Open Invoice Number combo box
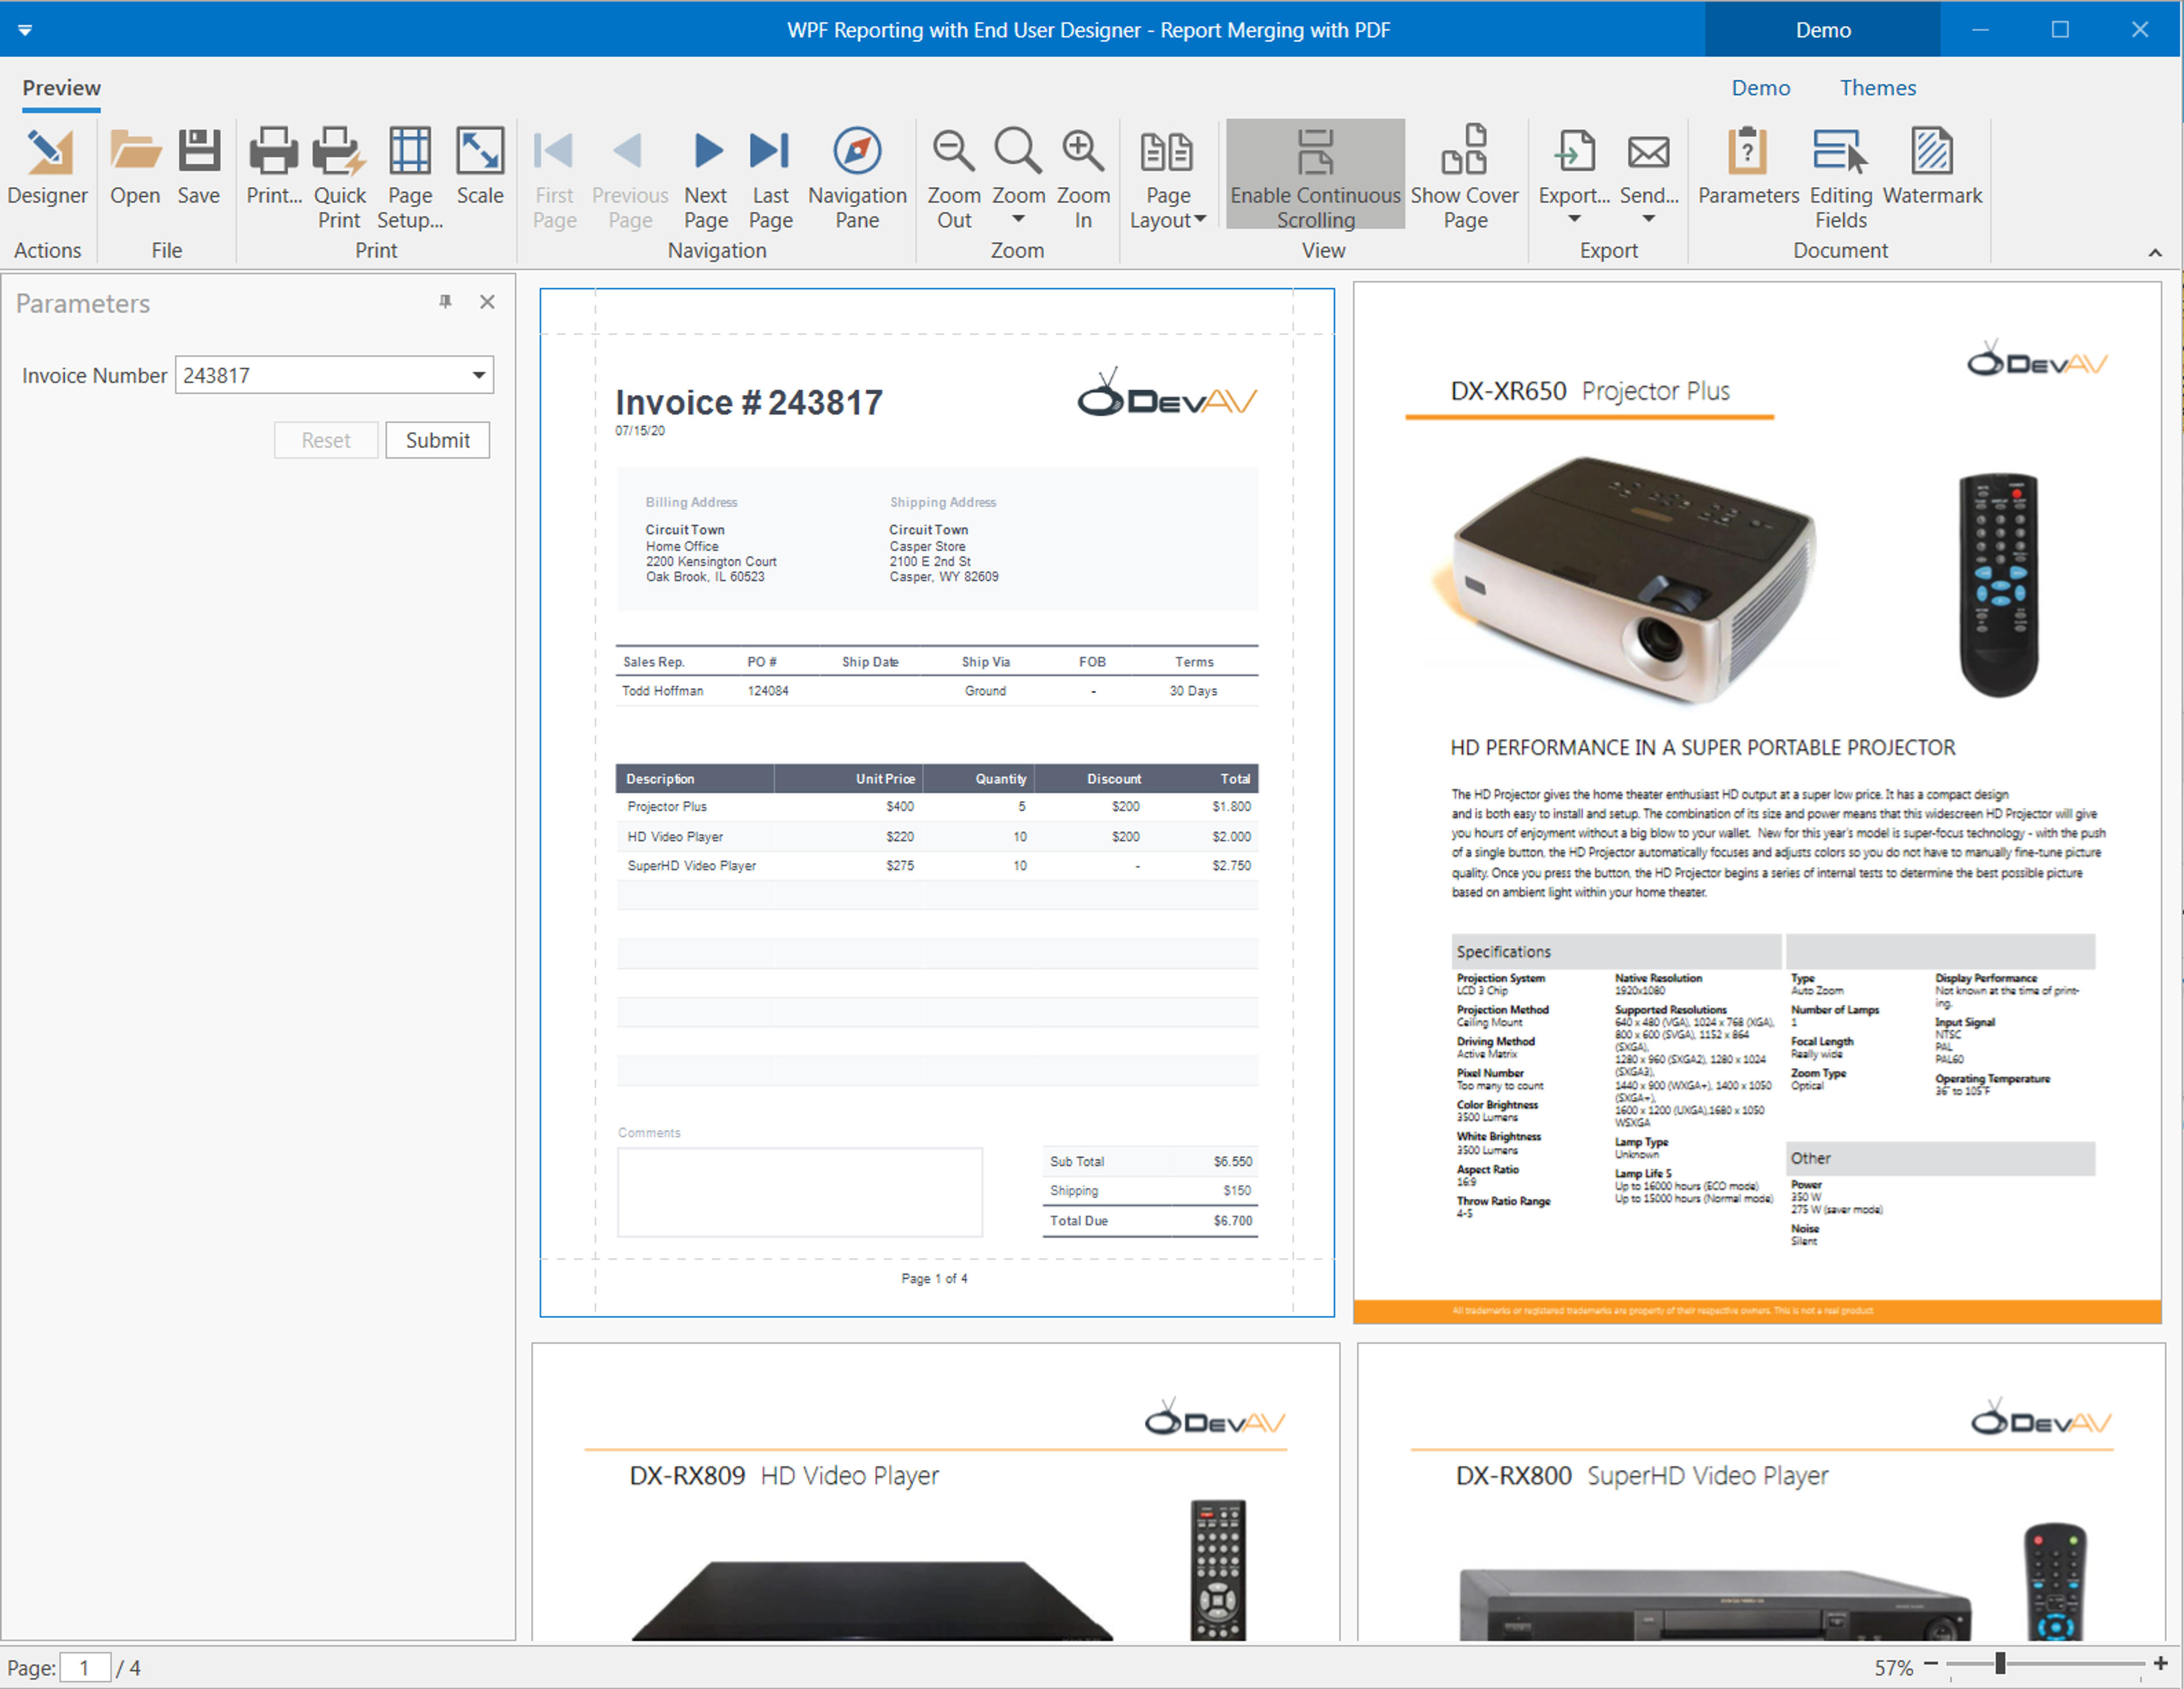The width and height of the screenshot is (2184, 1689). click(479, 375)
